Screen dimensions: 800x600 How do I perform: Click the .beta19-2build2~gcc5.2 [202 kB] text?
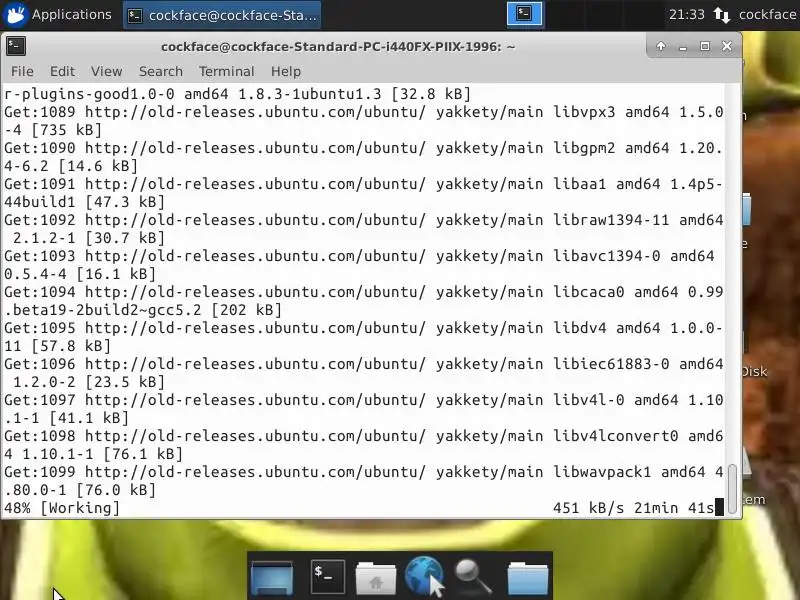143,310
